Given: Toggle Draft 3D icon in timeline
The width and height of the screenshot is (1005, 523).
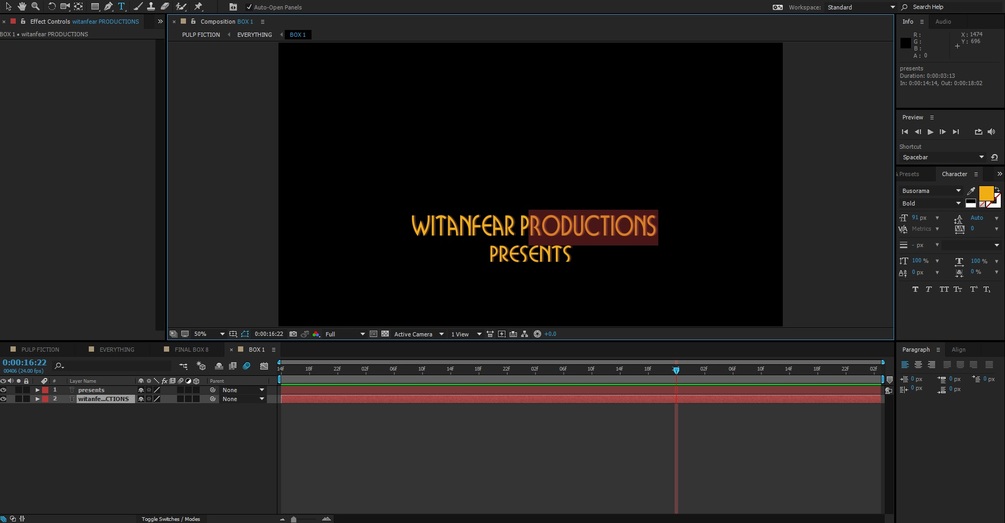Looking at the screenshot, I should pyautogui.click(x=201, y=366).
